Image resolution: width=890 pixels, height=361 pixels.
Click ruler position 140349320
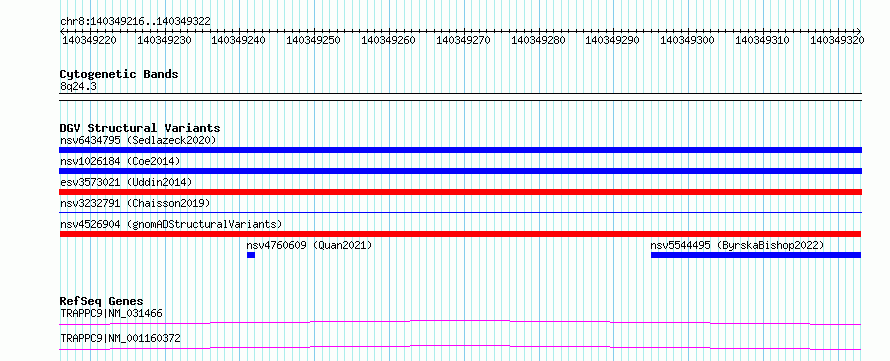(x=838, y=40)
